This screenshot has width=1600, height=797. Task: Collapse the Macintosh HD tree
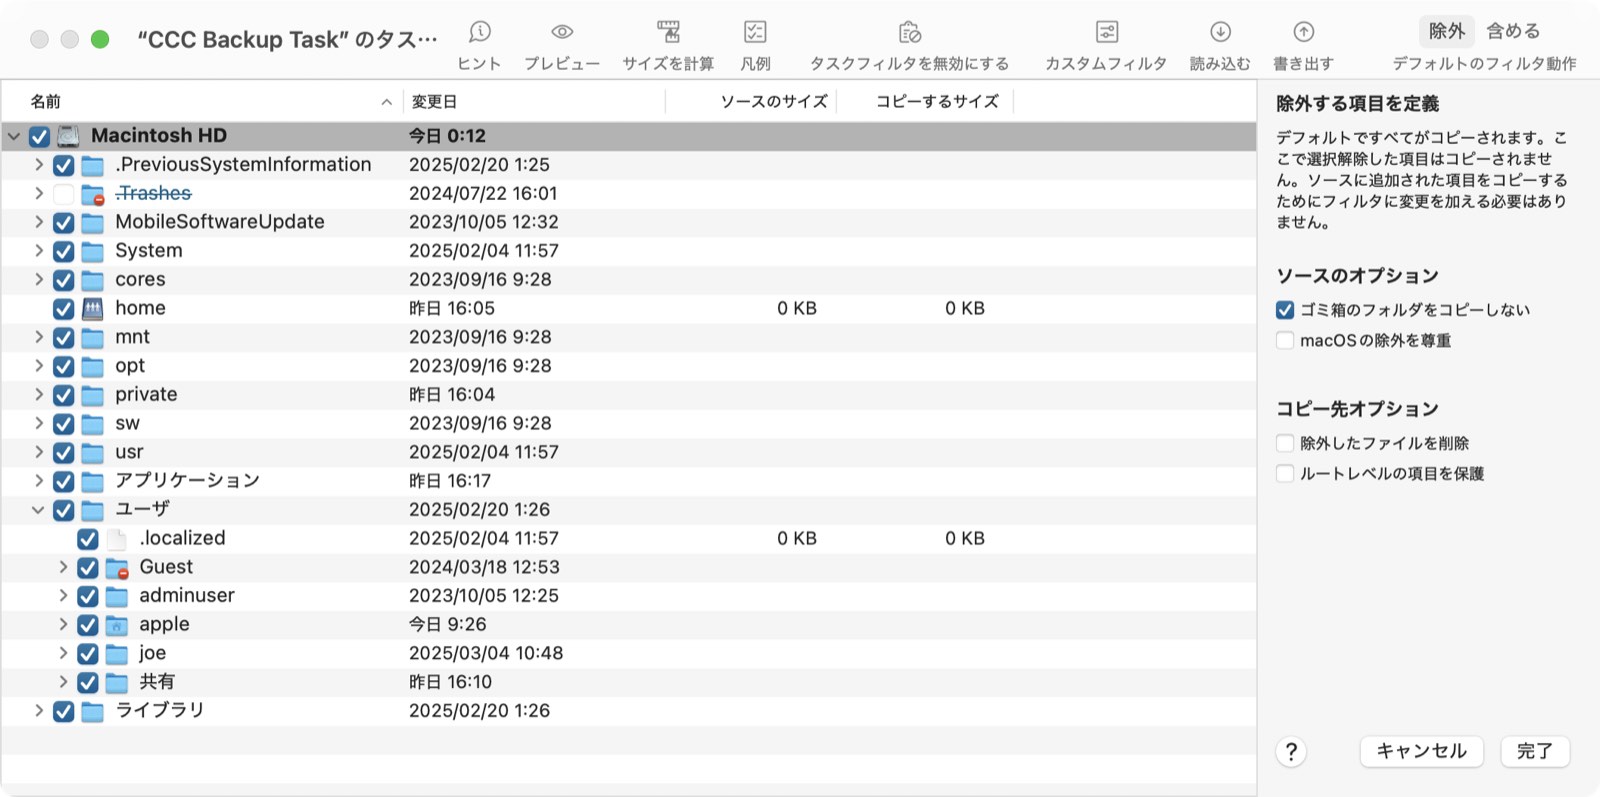coord(14,136)
